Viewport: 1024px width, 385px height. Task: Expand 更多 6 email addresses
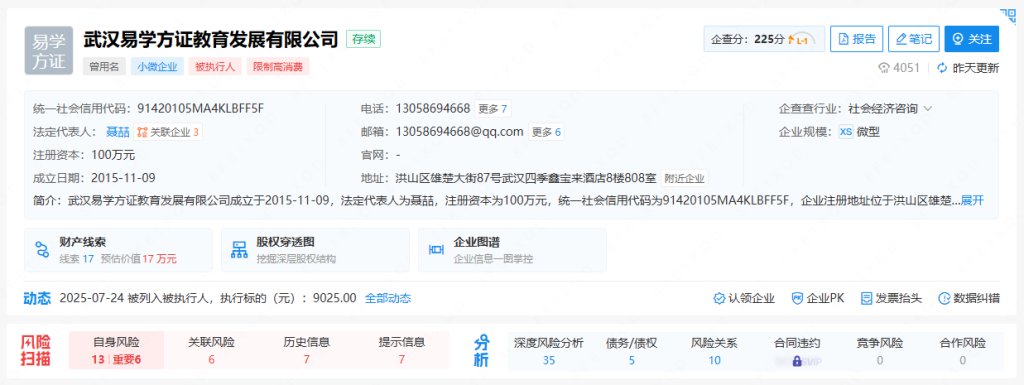coord(546,132)
